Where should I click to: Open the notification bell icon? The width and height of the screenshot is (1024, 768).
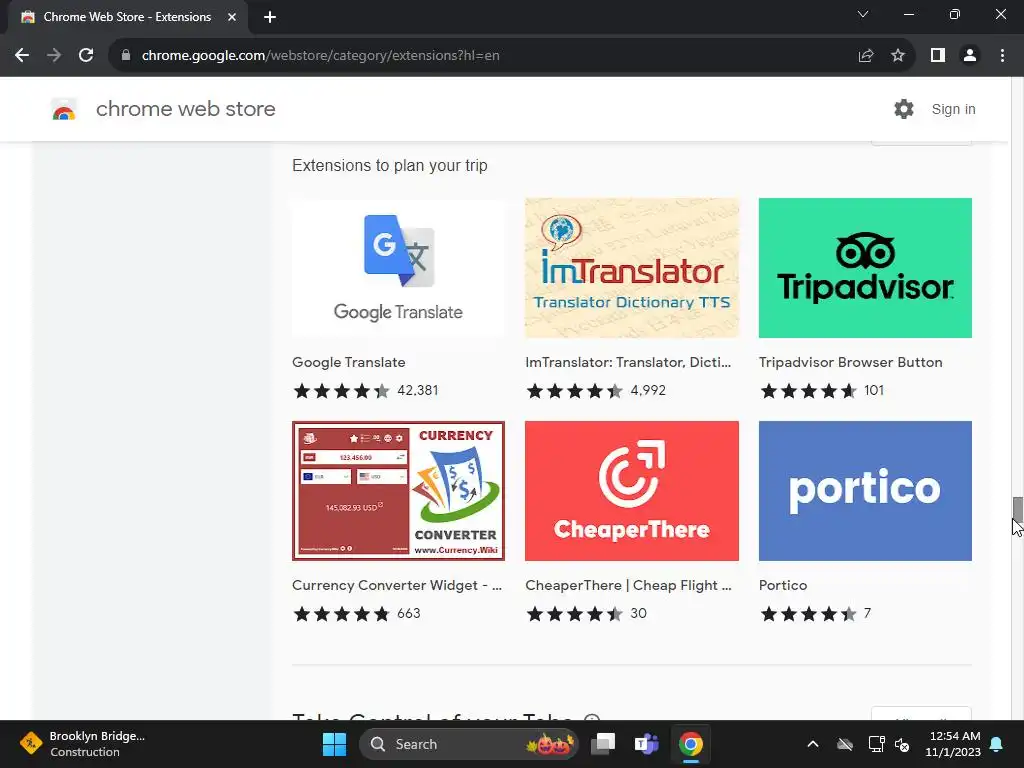(997, 744)
